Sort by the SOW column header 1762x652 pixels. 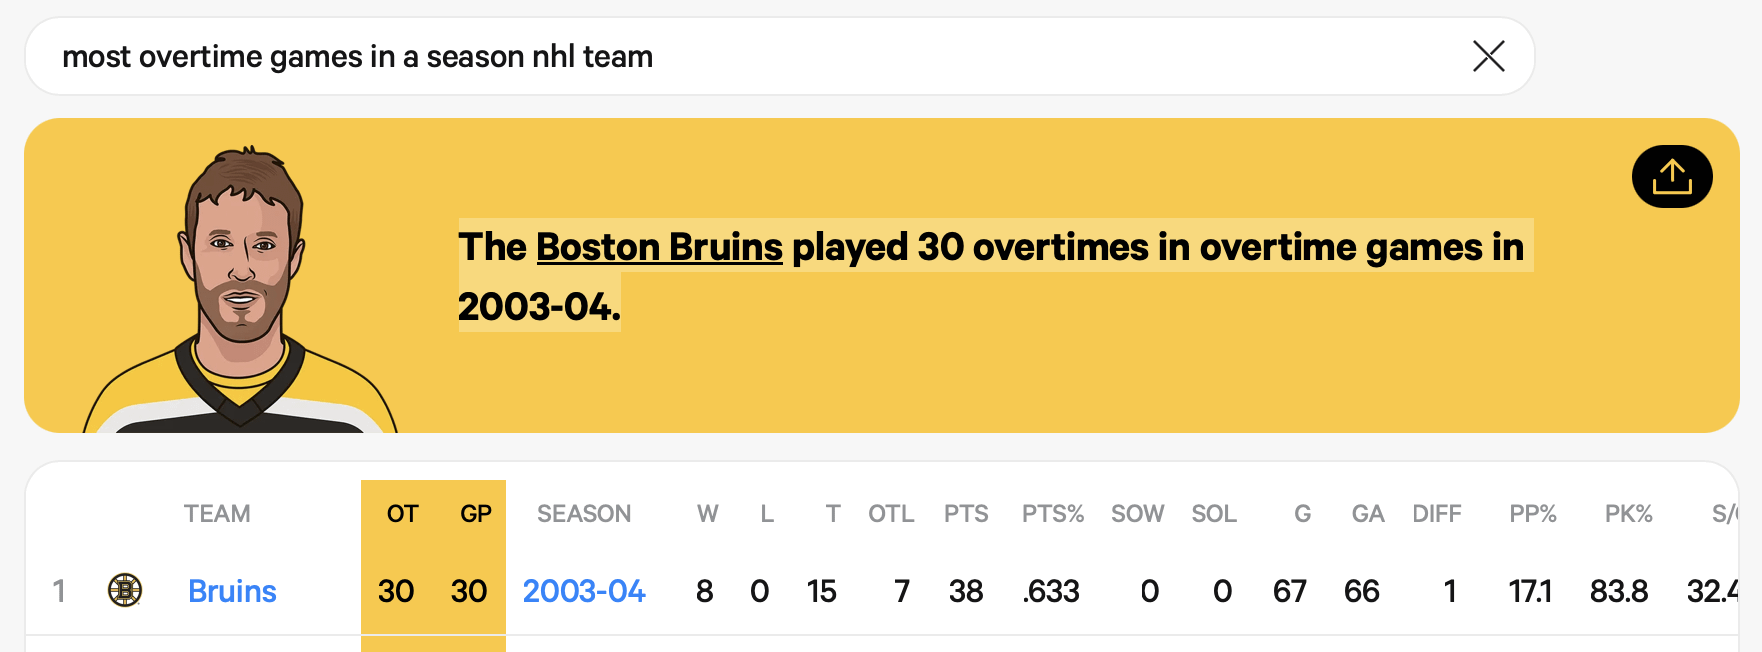click(x=1137, y=514)
